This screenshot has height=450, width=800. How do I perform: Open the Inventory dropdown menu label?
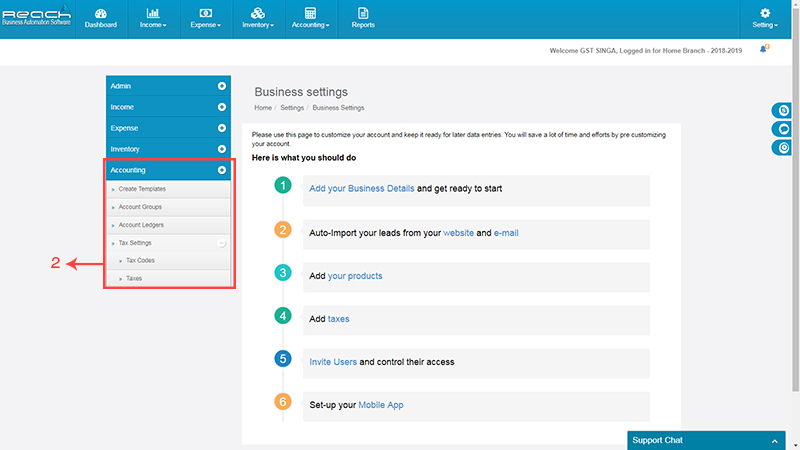coord(258,25)
